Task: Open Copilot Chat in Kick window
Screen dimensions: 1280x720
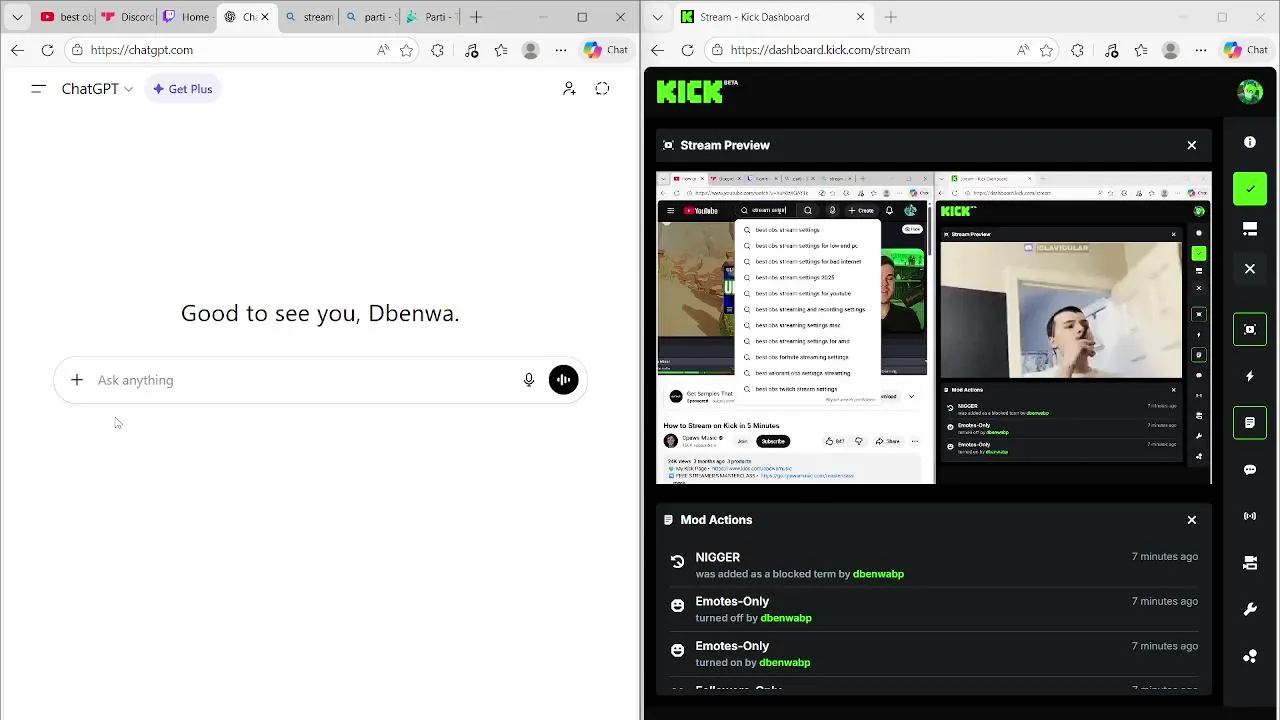Action: [x=1246, y=50]
